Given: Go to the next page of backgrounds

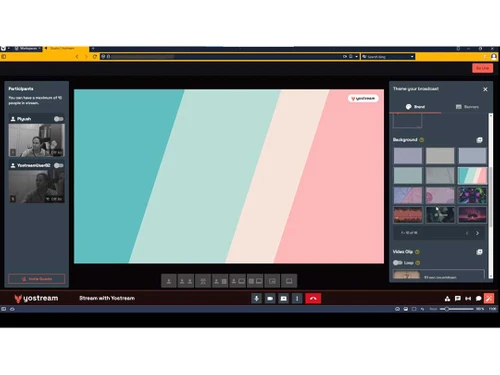Looking at the screenshot, I should 477,233.
